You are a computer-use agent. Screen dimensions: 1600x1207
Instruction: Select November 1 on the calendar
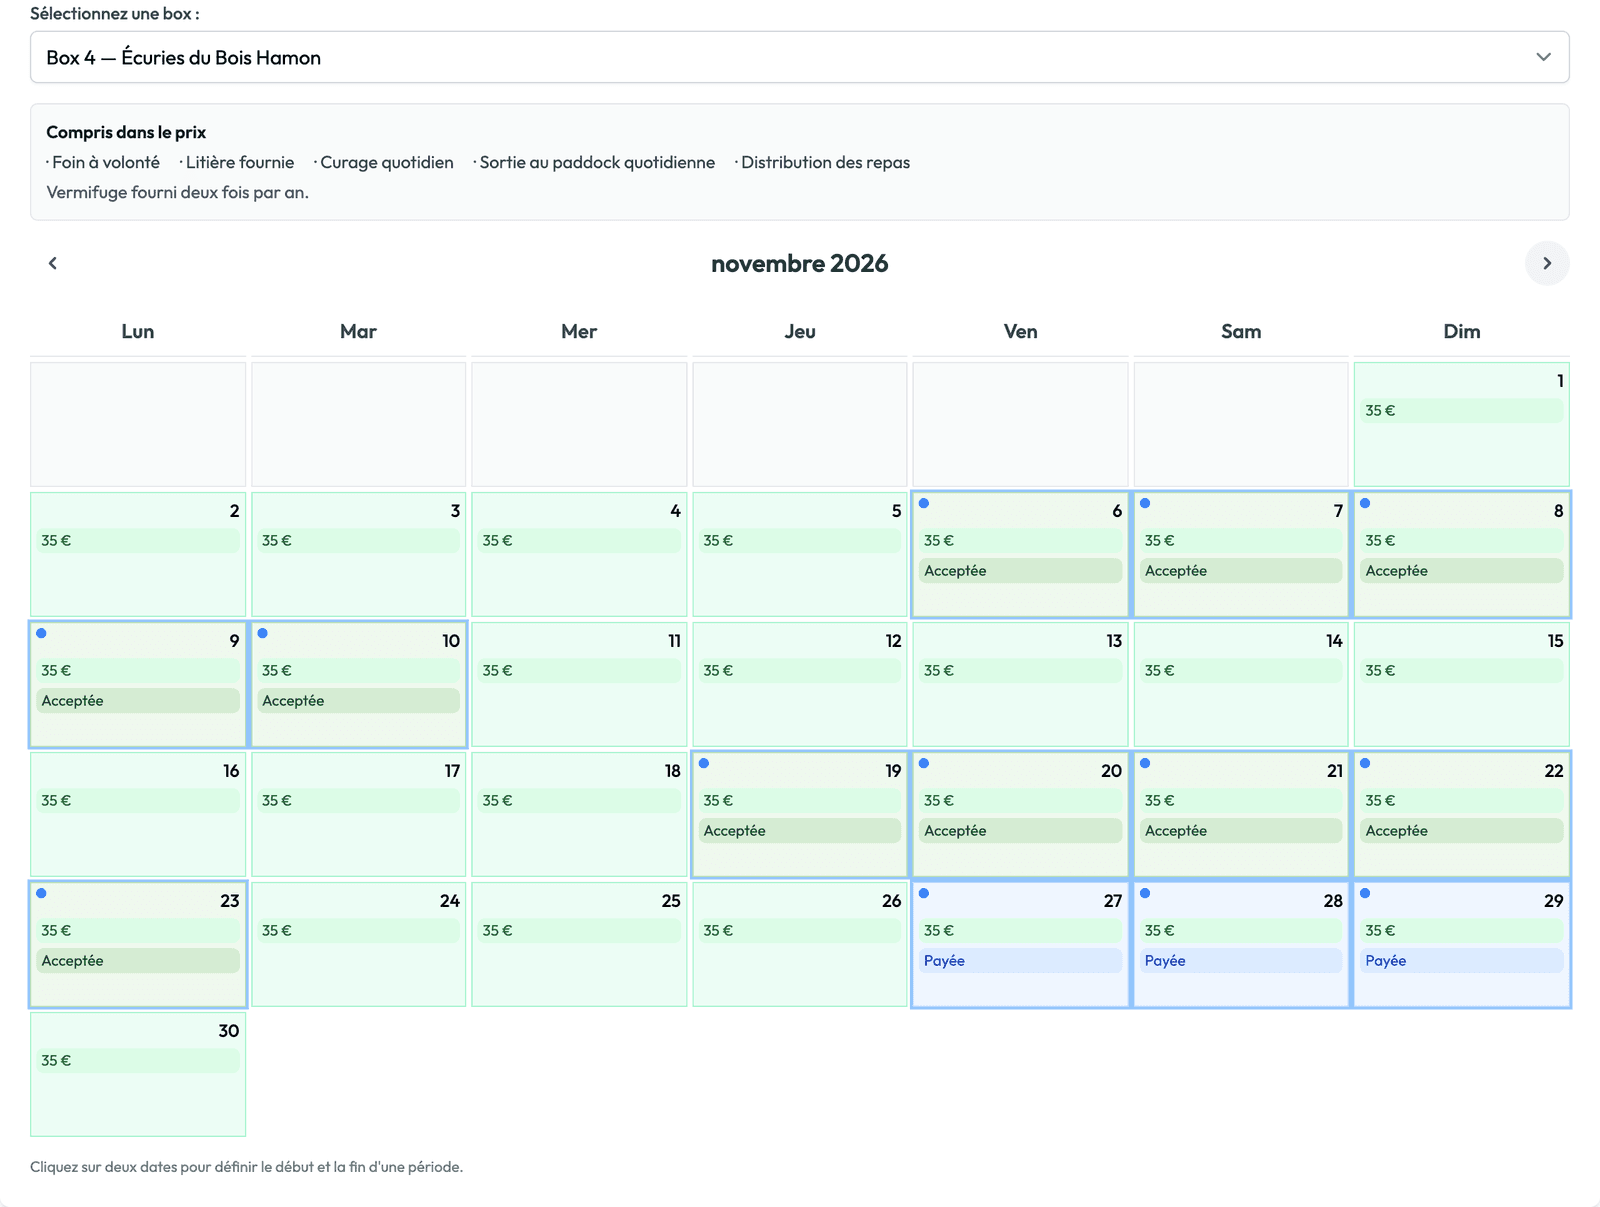[x=1461, y=424]
